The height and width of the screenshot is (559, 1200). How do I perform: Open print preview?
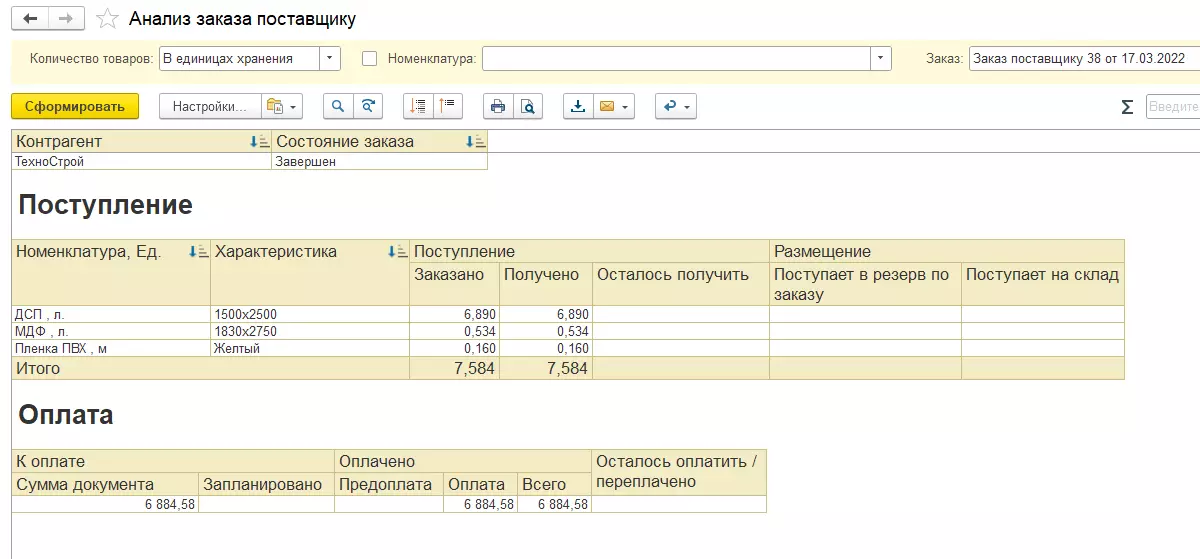coord(527,106)
